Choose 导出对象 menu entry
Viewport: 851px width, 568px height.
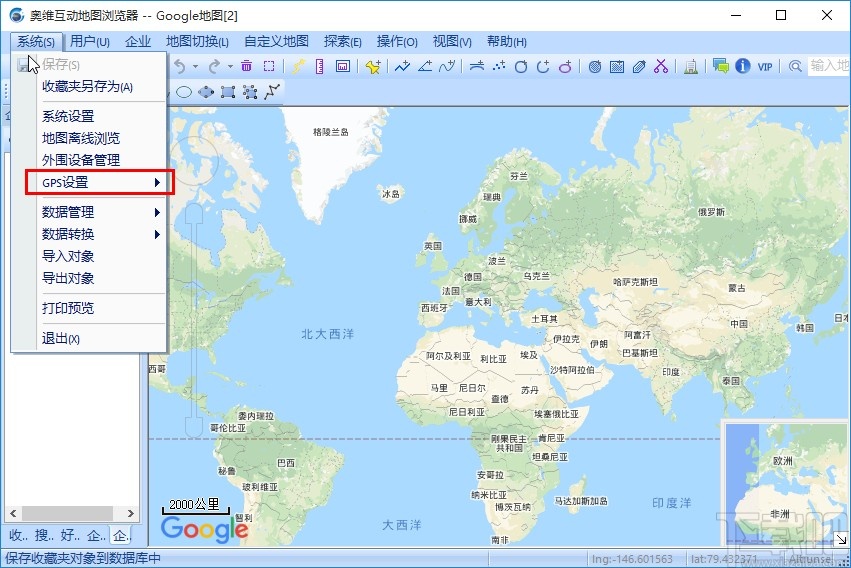pos(88,278)
